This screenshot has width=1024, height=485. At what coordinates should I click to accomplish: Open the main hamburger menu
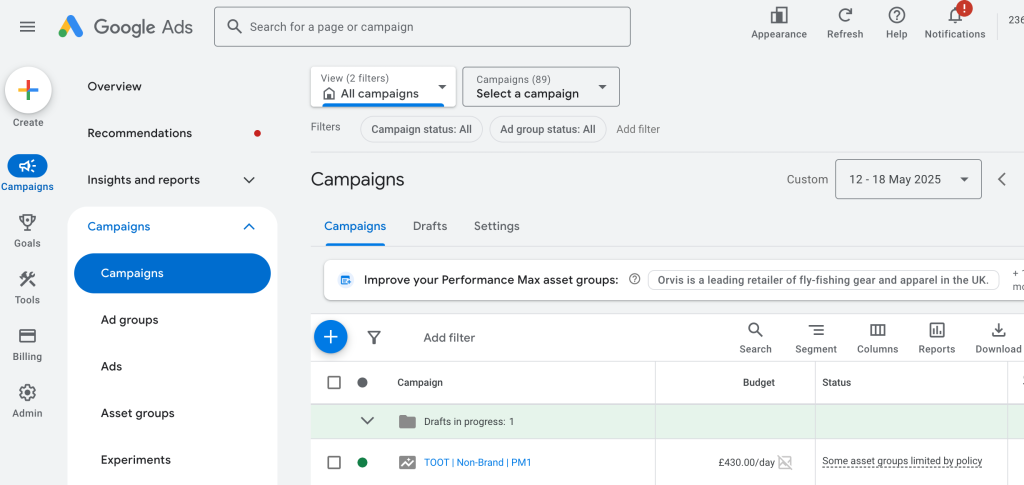28,27
